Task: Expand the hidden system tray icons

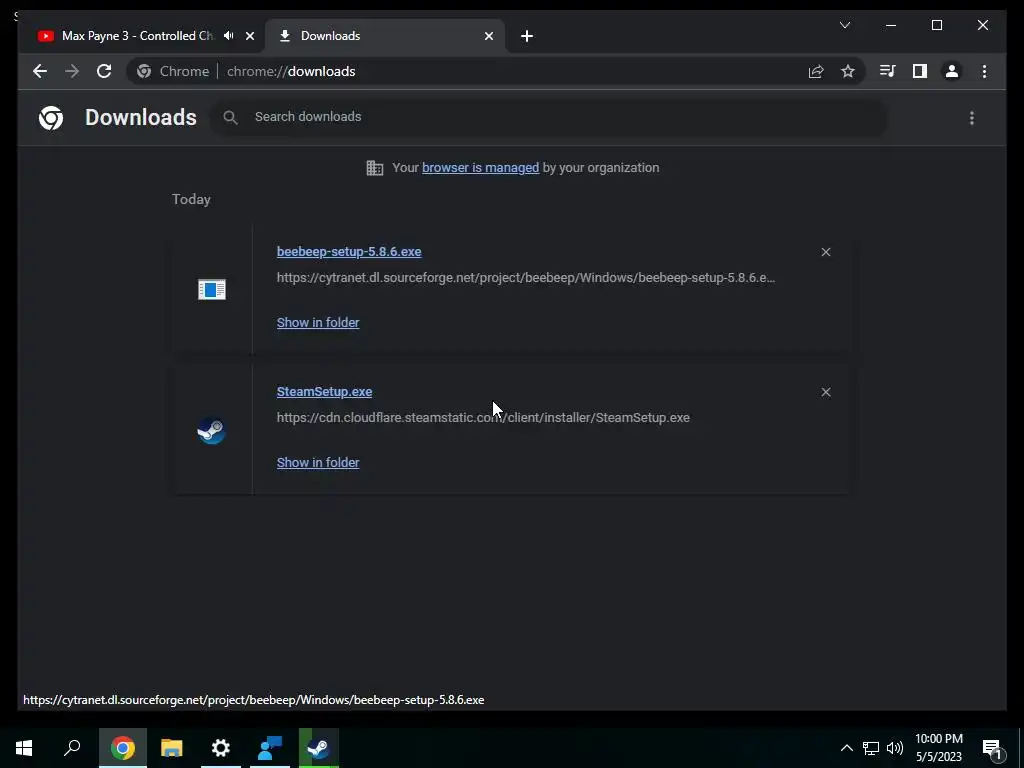Action: (x=846, y=748)
